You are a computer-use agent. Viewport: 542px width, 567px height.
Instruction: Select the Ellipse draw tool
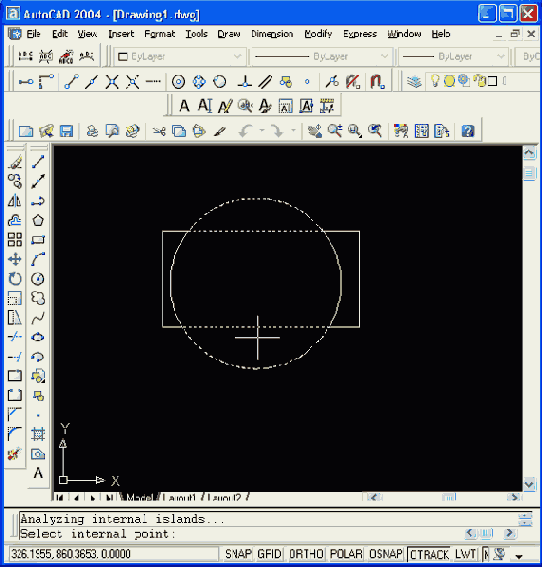tap(38, 337)
